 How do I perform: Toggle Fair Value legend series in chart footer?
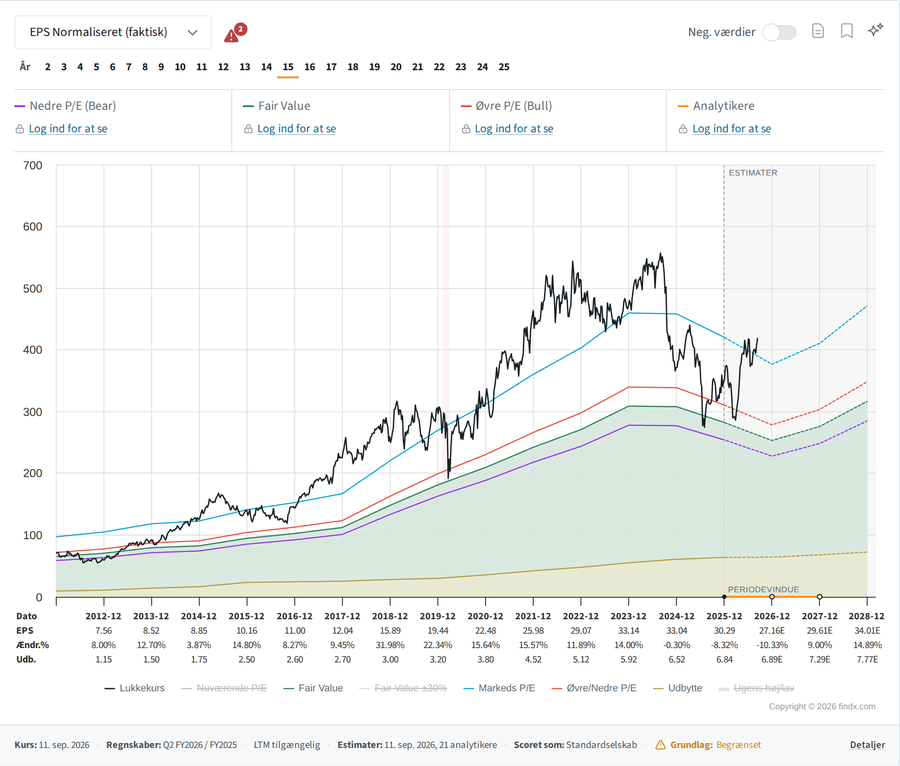pos(313,688)
